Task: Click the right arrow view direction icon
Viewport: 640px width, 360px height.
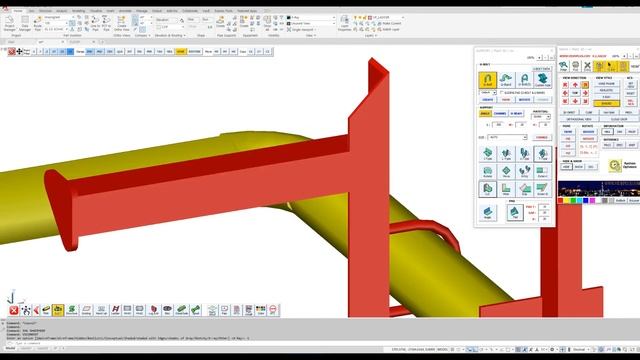Action: point(585,93)
